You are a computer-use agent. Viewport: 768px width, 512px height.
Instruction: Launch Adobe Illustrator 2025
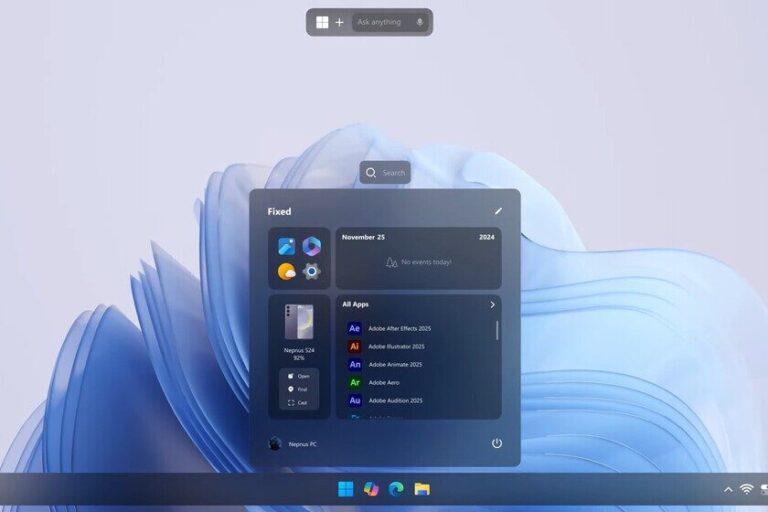coord(386,346)
